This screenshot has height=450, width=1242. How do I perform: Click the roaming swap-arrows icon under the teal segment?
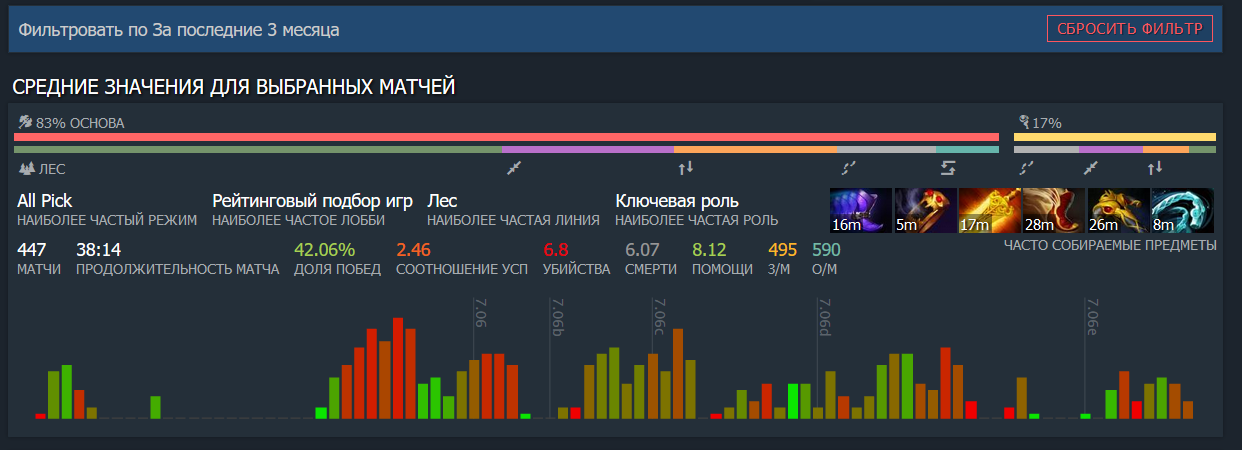[948, 167]
